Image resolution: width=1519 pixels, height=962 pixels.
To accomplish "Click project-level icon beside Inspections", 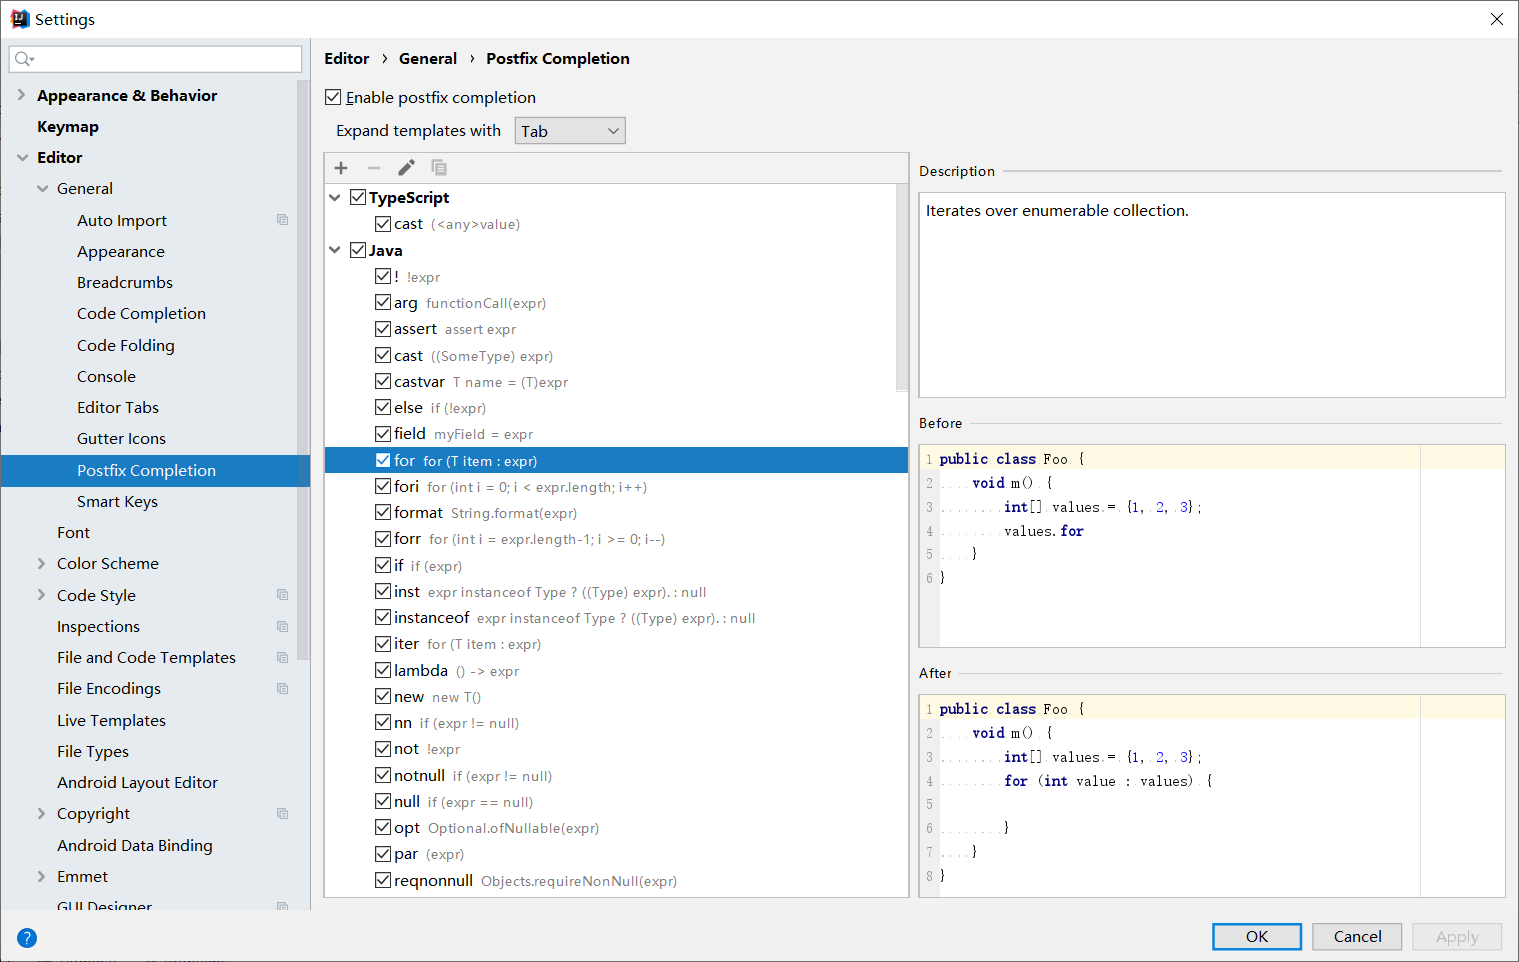I will coord(283,627).
